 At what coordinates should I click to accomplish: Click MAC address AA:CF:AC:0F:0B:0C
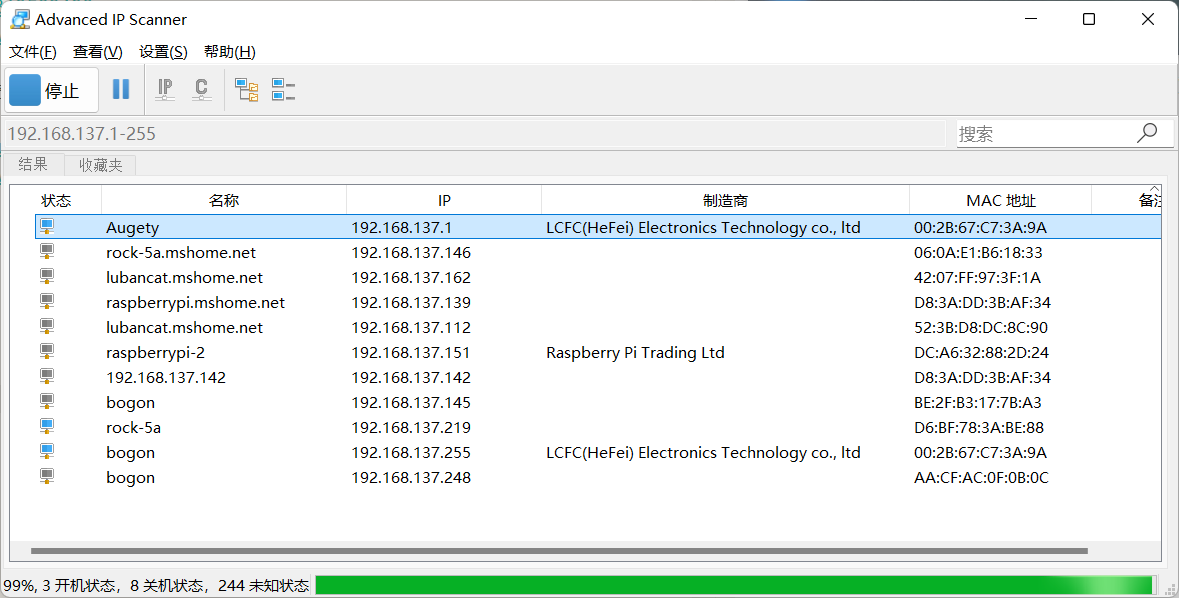[981, 478]
